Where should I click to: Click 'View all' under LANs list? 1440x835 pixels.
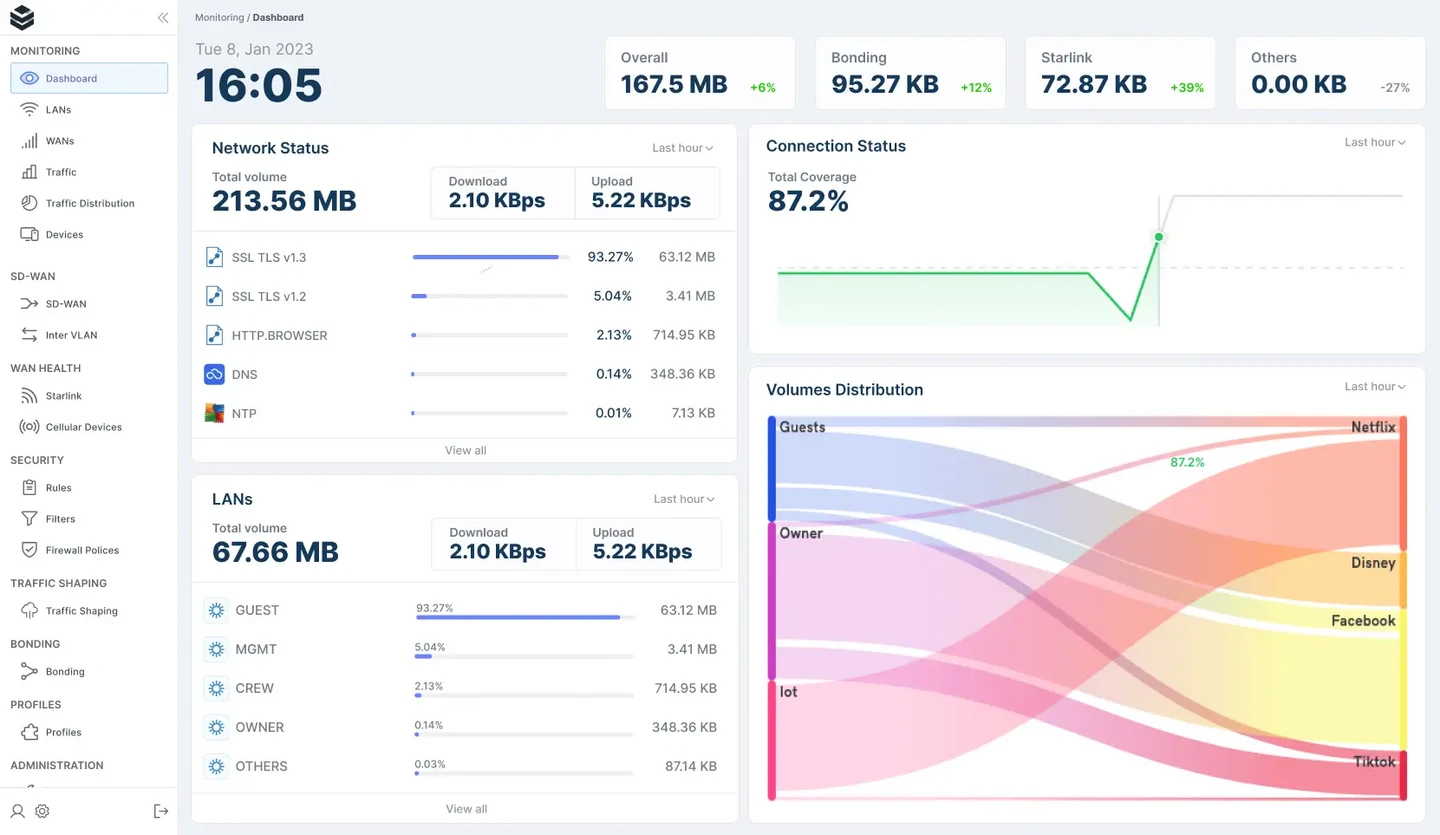point(466,809)
